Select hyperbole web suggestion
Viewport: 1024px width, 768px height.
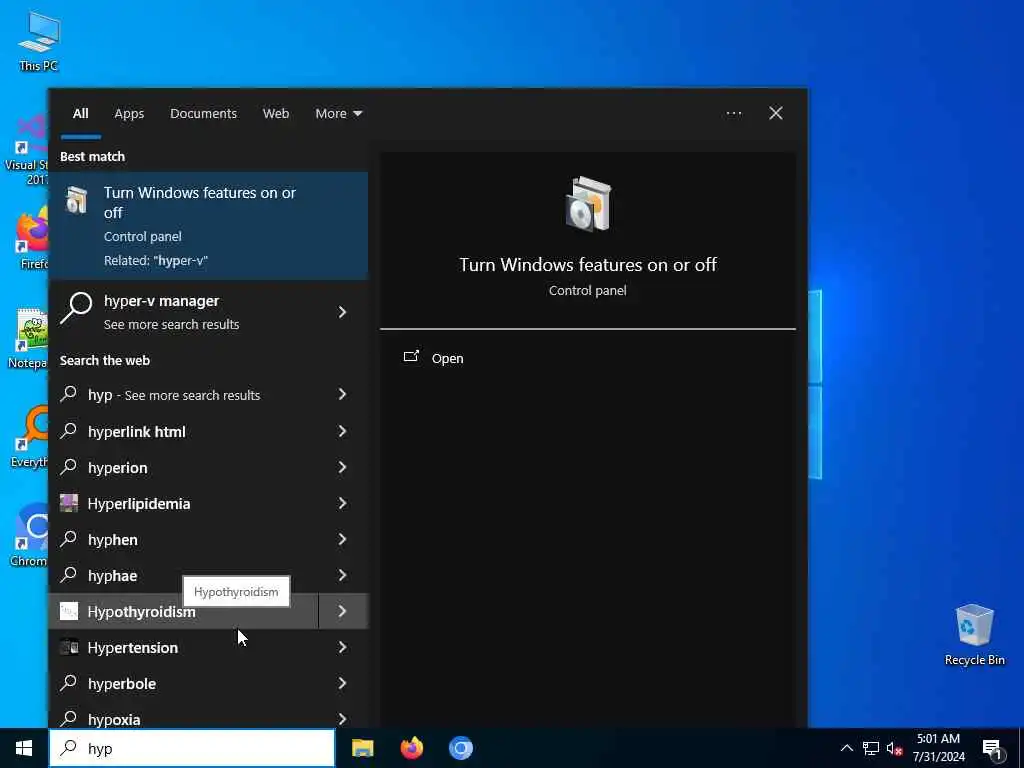point(184,683)
